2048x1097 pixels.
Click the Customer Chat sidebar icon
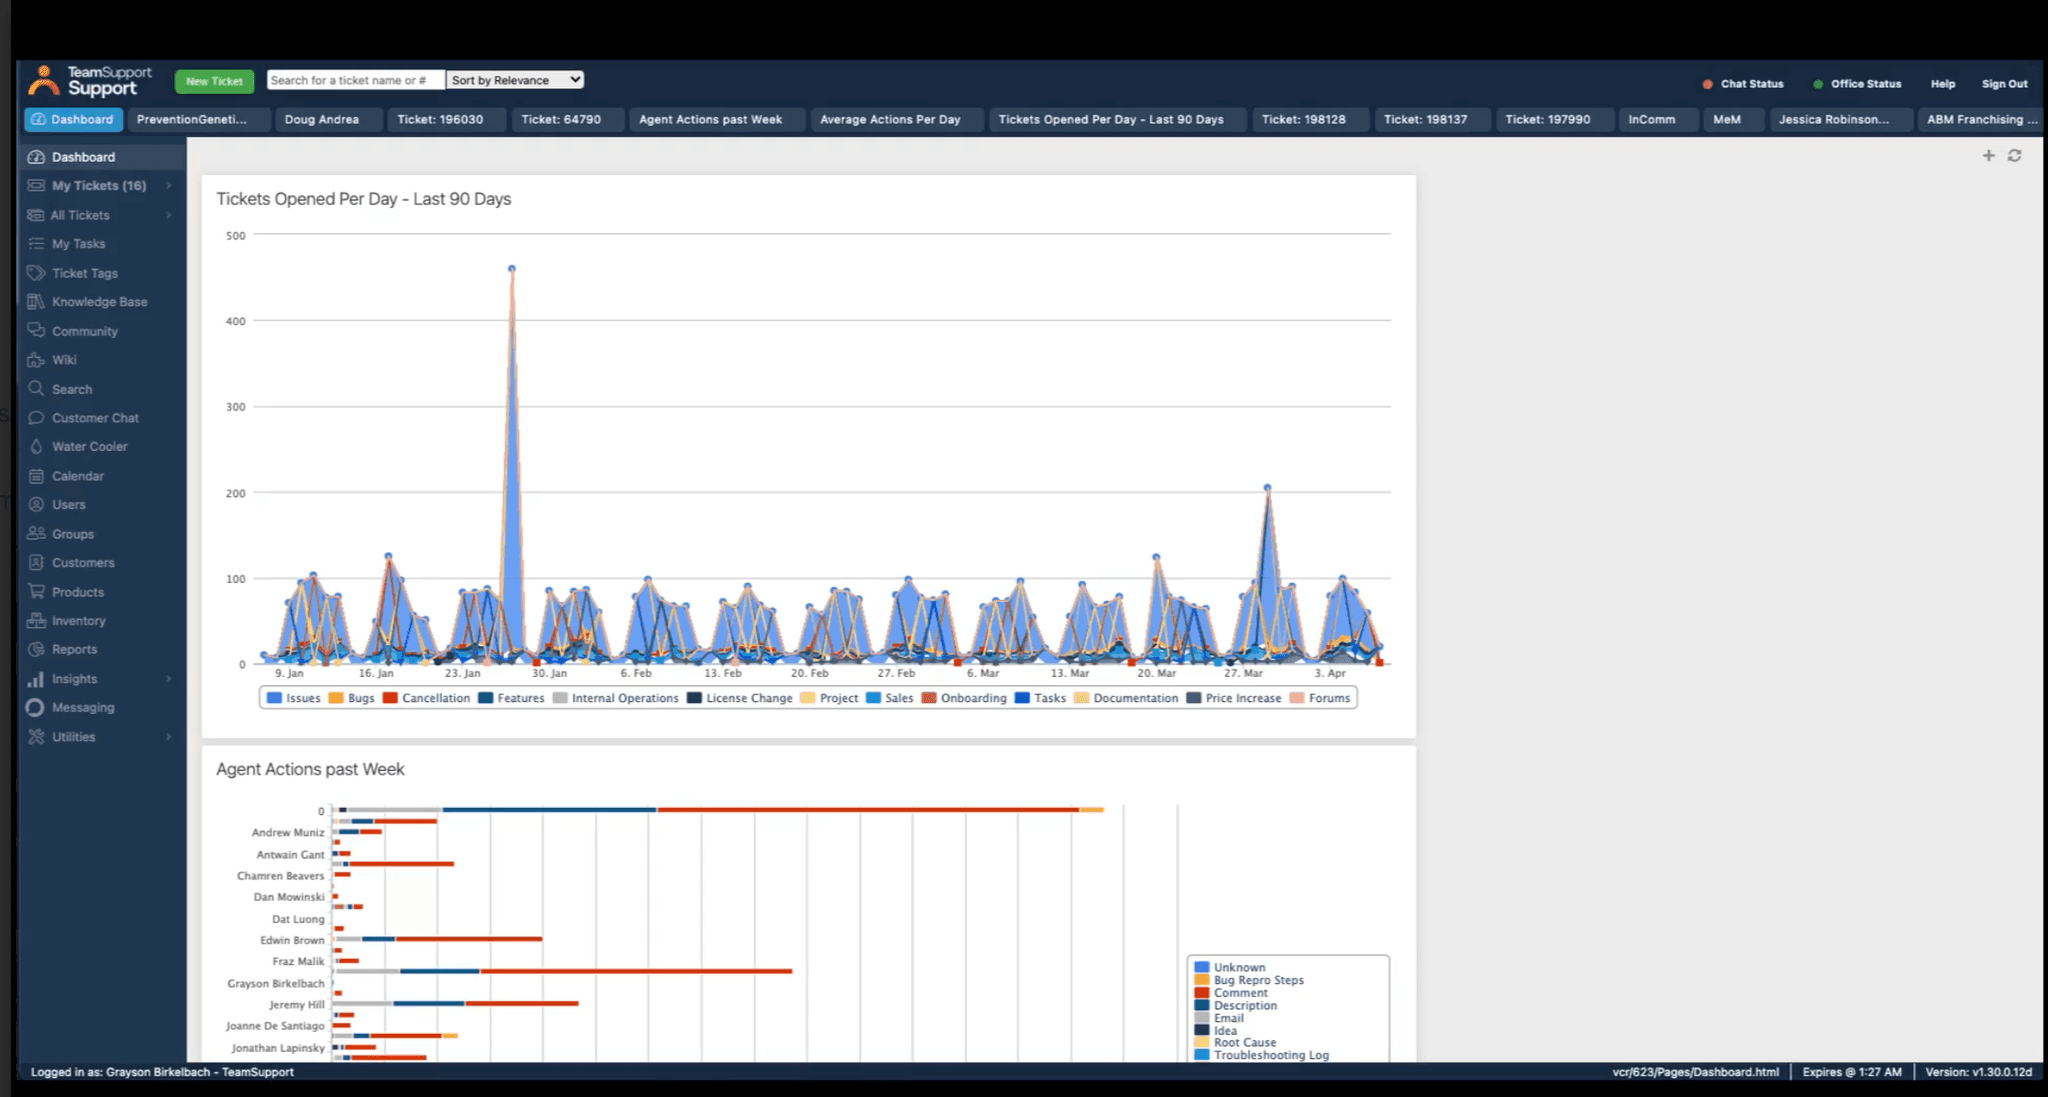coord(36,418)
